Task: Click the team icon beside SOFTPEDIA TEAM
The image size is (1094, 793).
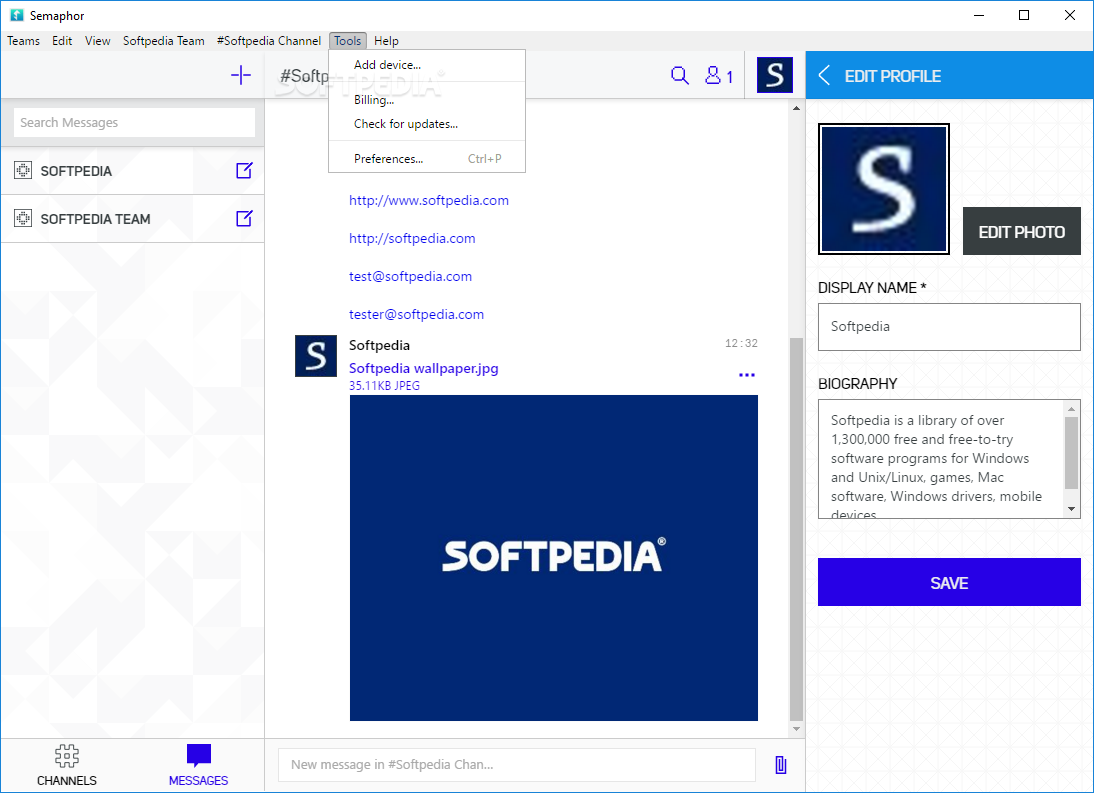Action: (23, 218)
